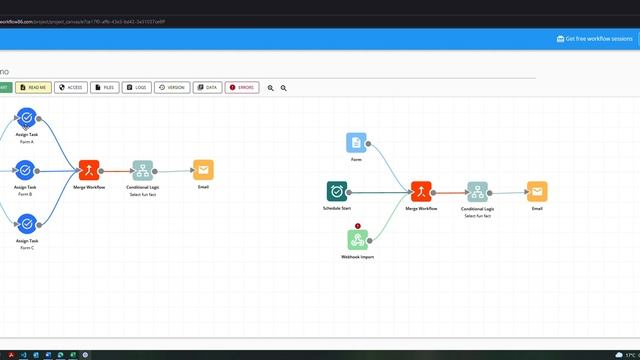Select the Schedule Start alarm clock node
640x360 pixels.
pos(337,191)
